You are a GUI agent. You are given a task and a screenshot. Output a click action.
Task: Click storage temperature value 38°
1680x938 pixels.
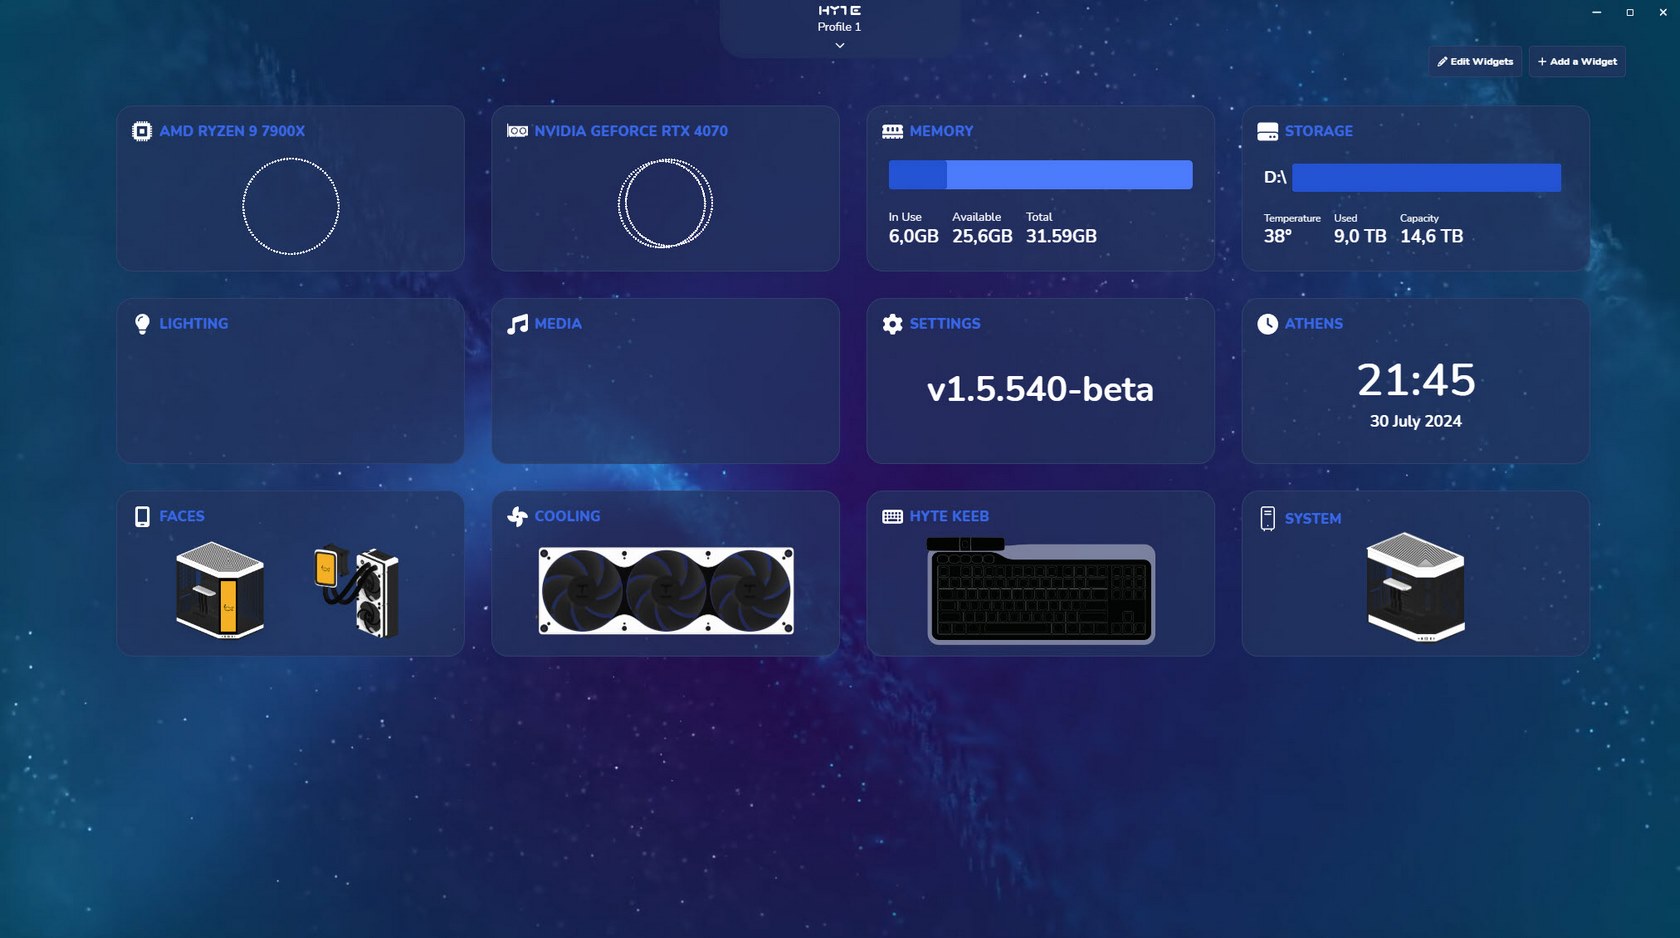[x=1278, y=236]
